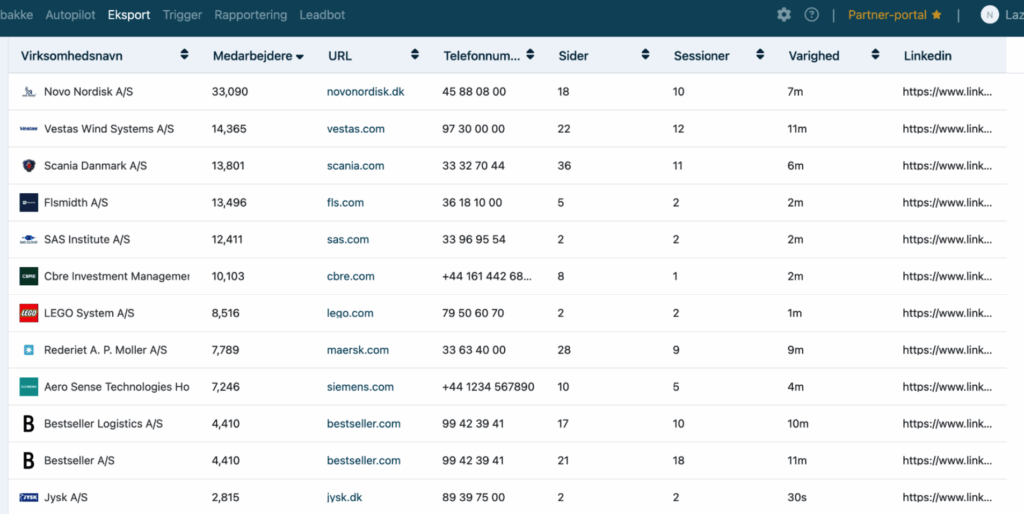Sort by Virksomhedsnavn column arrows
1024x514 pixels.
[x=184, y=55]
